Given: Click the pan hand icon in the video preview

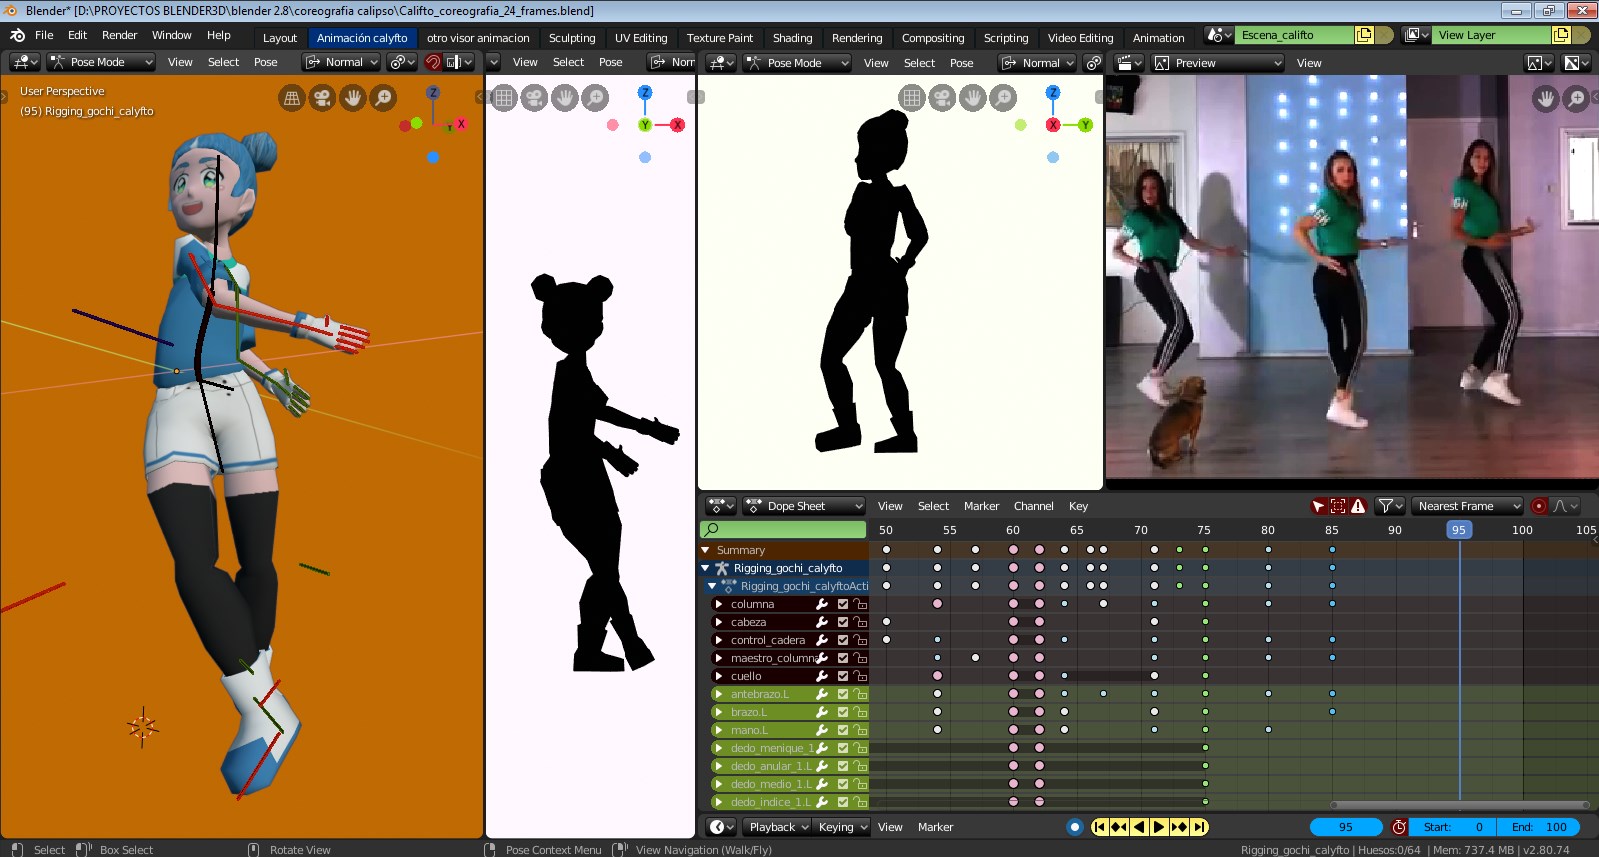Looking at the screenshot, I should pos(1546,99).
